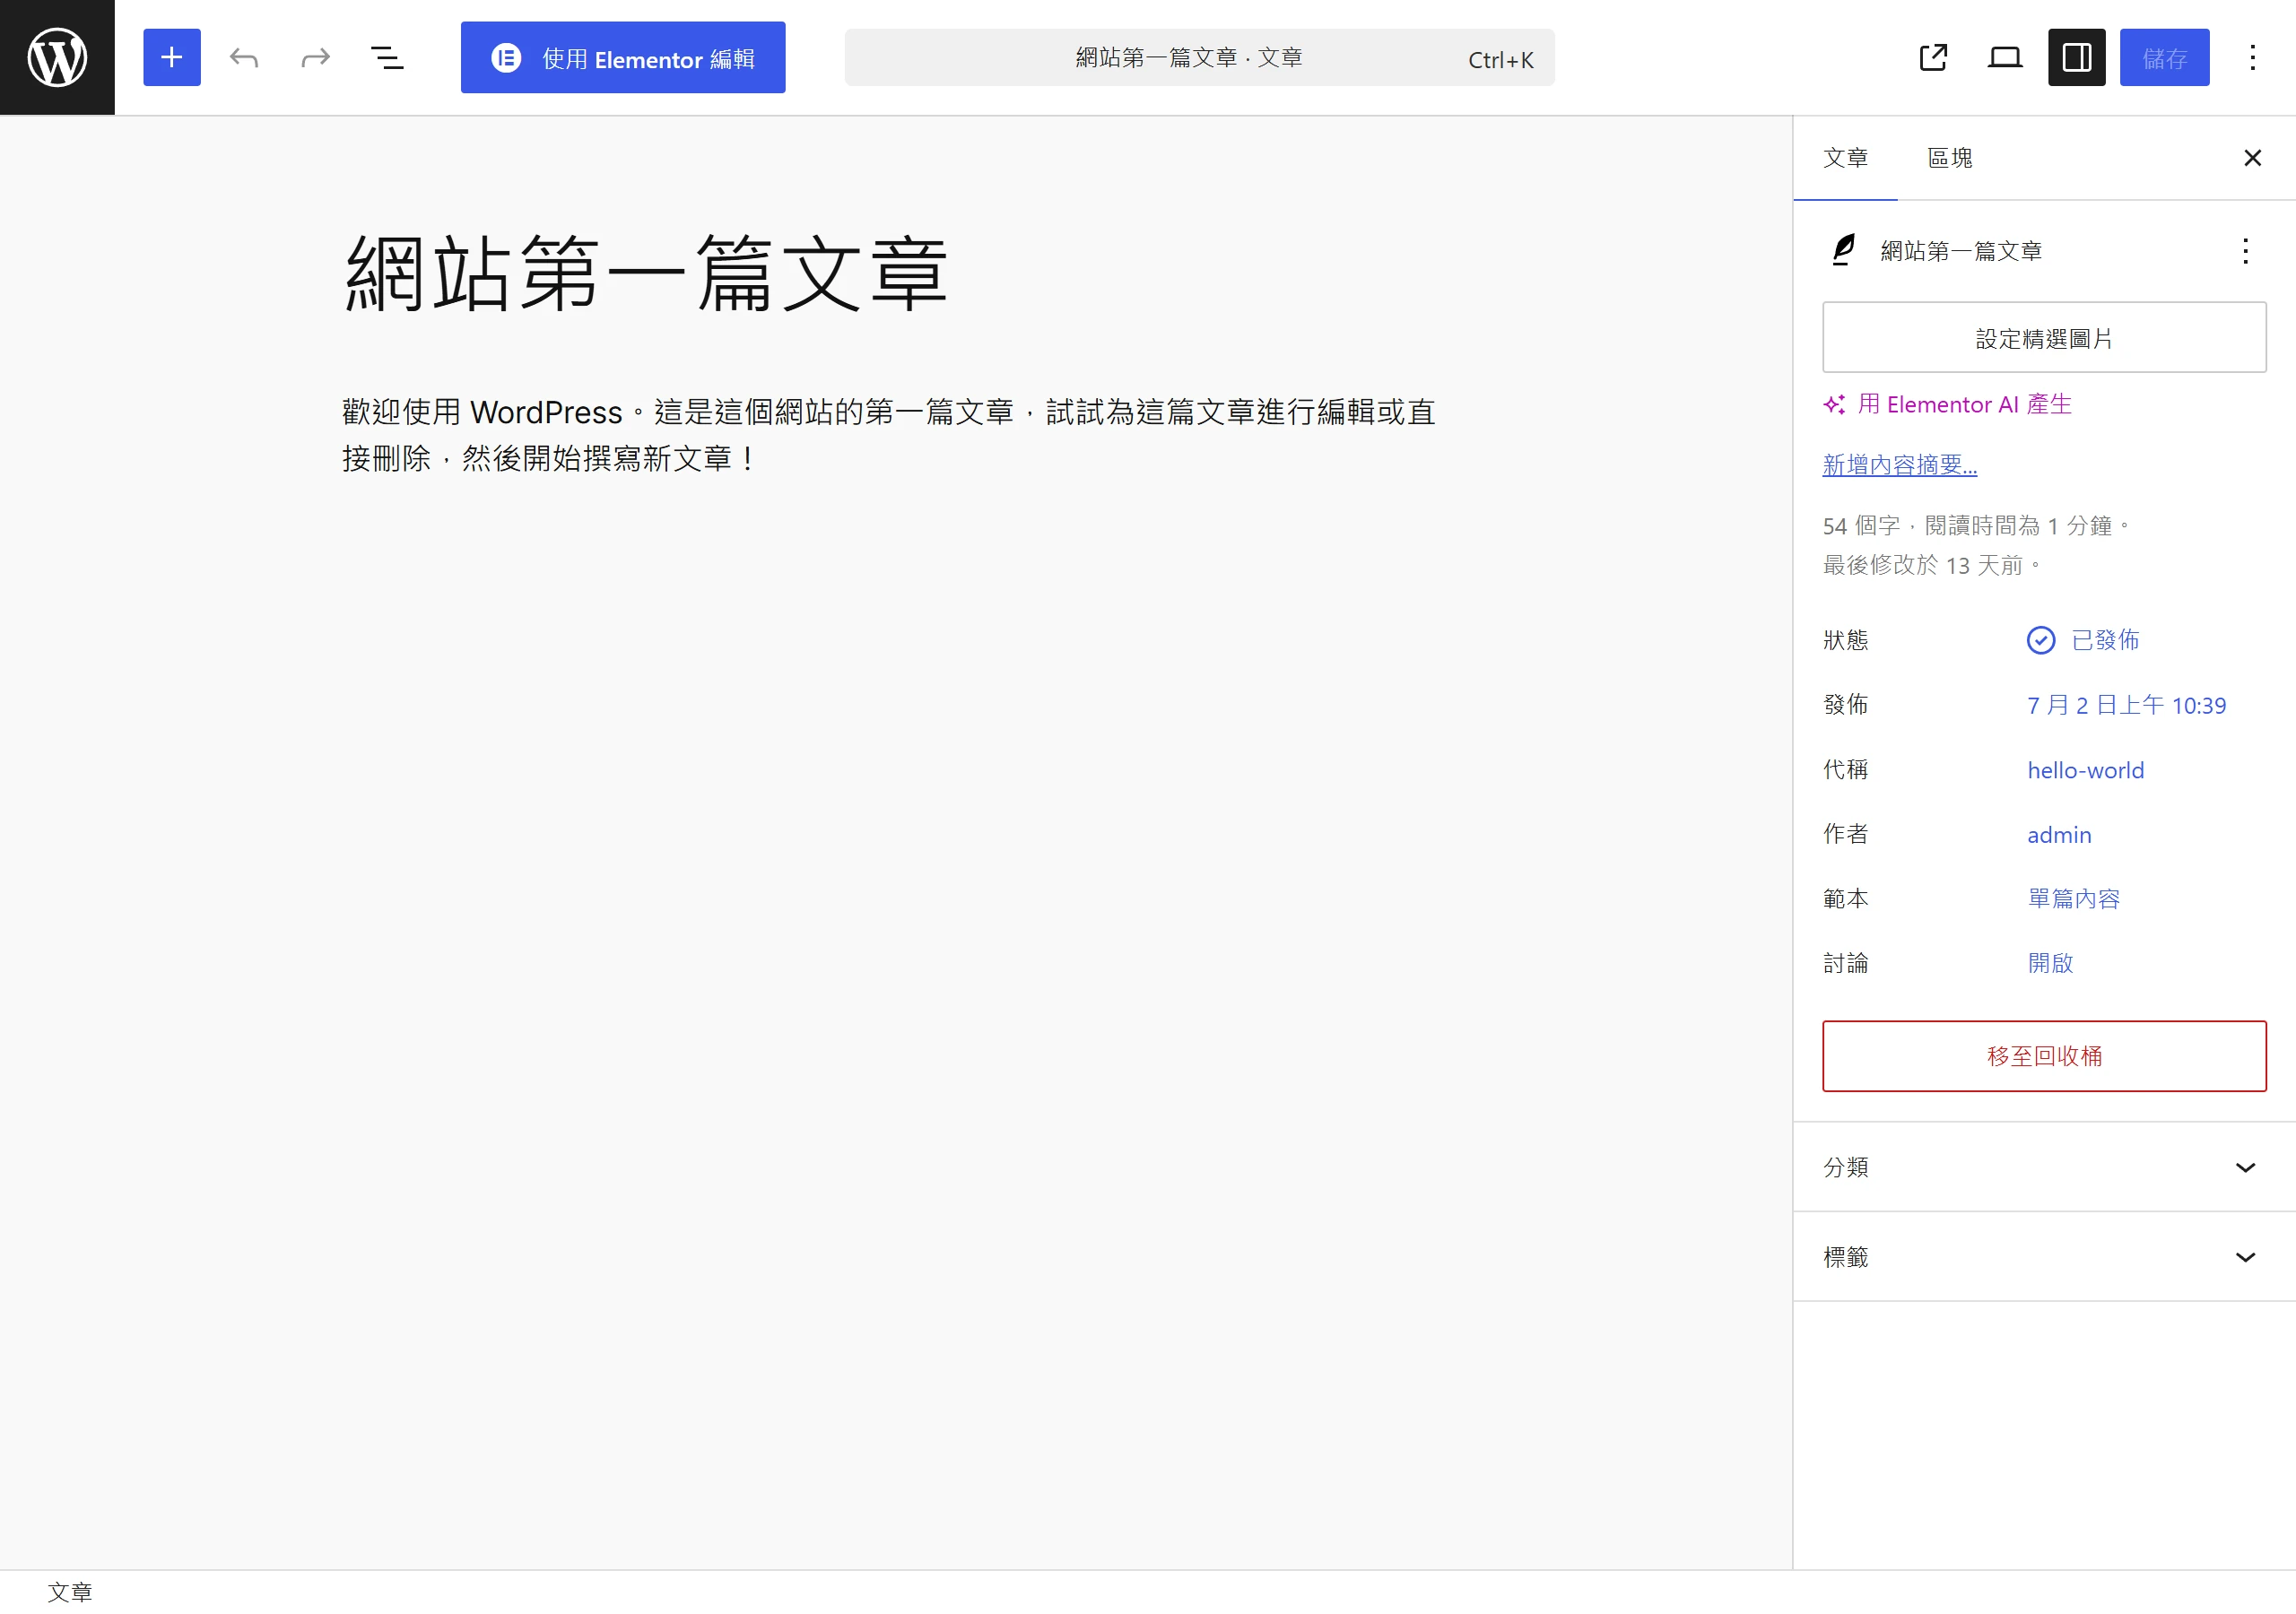Expand the 標籤 tags panel
Viewport: 2296px width, 1614px height.
tap(2044, 1257)
